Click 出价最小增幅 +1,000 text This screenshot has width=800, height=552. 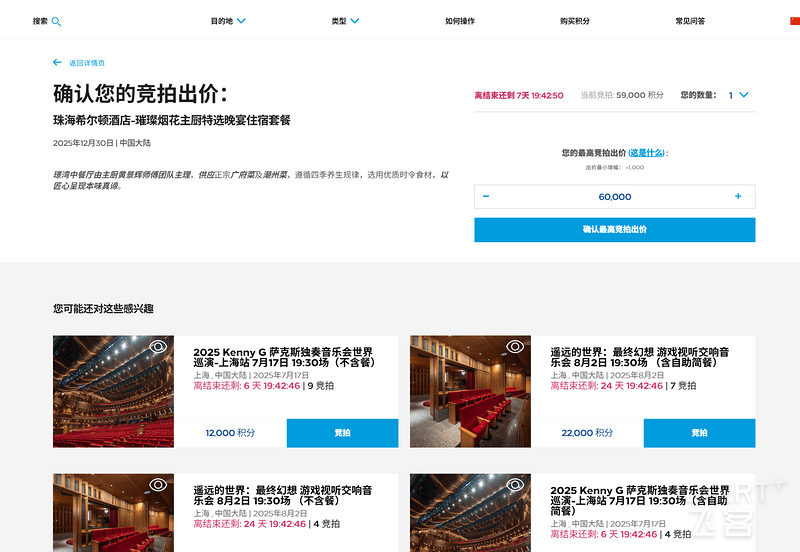[x=615, y=167]
